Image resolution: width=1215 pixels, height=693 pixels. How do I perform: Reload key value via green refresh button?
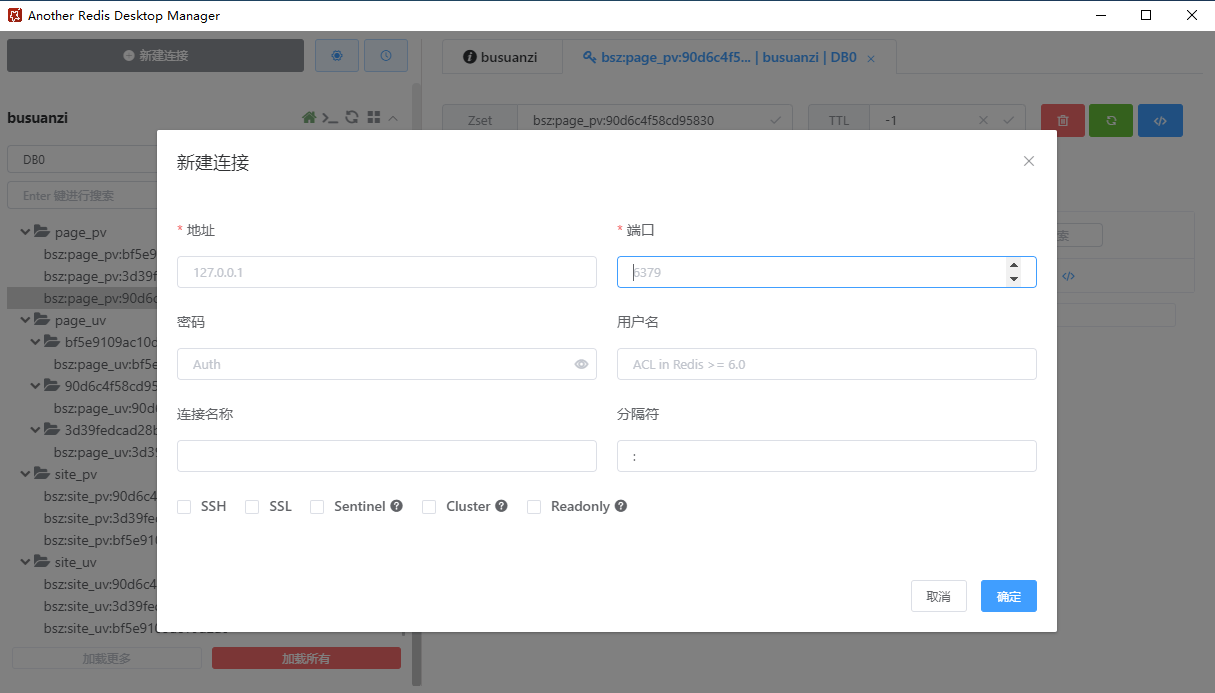pos(1111,119)
